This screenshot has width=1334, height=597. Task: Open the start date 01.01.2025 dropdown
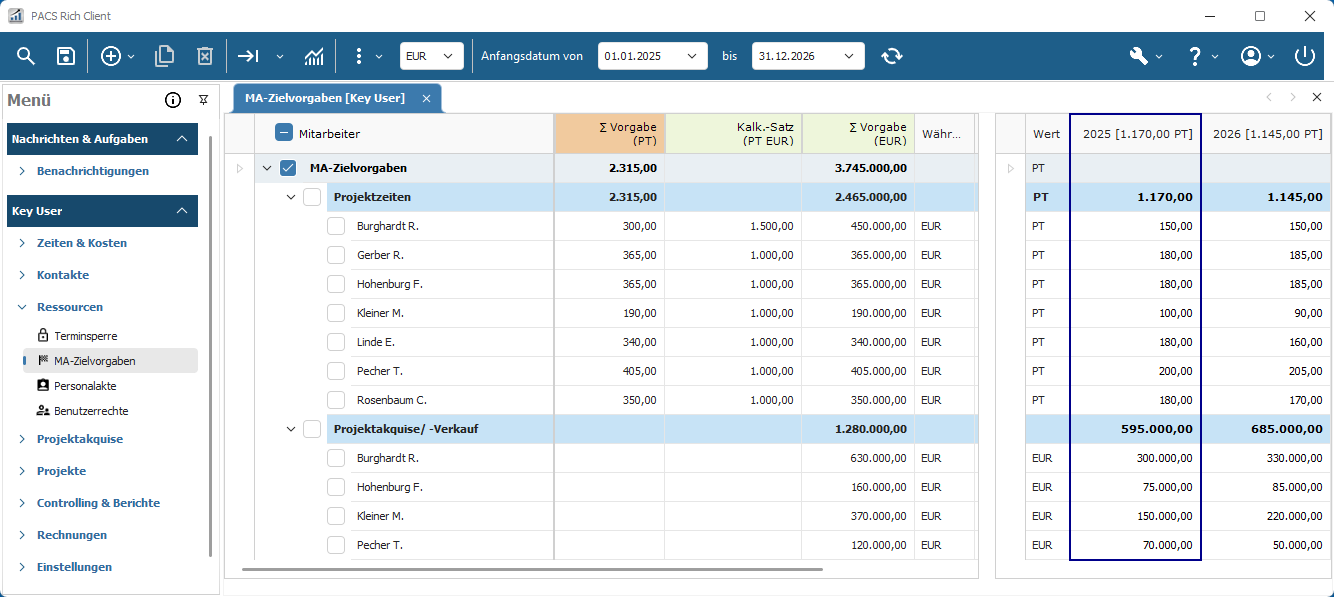[652, 56]
